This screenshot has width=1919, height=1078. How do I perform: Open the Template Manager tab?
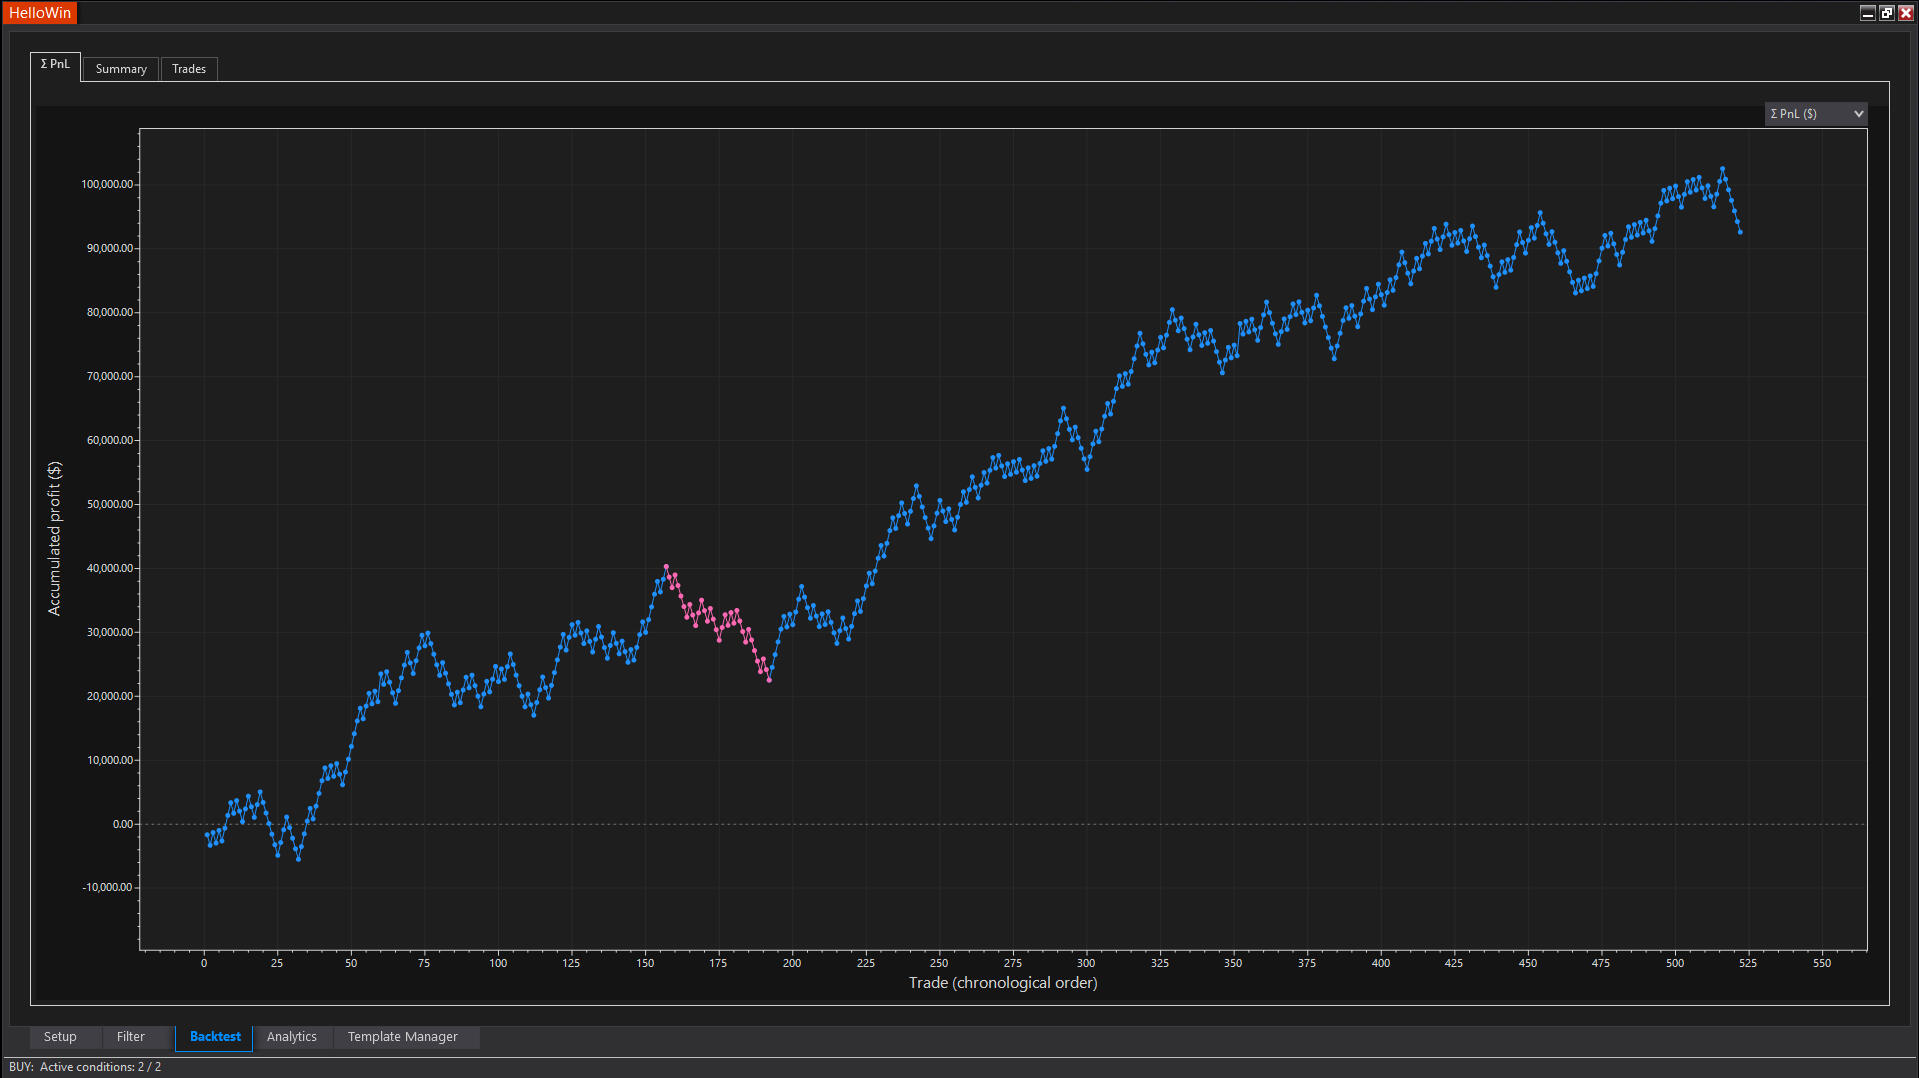pos(402,1037)
